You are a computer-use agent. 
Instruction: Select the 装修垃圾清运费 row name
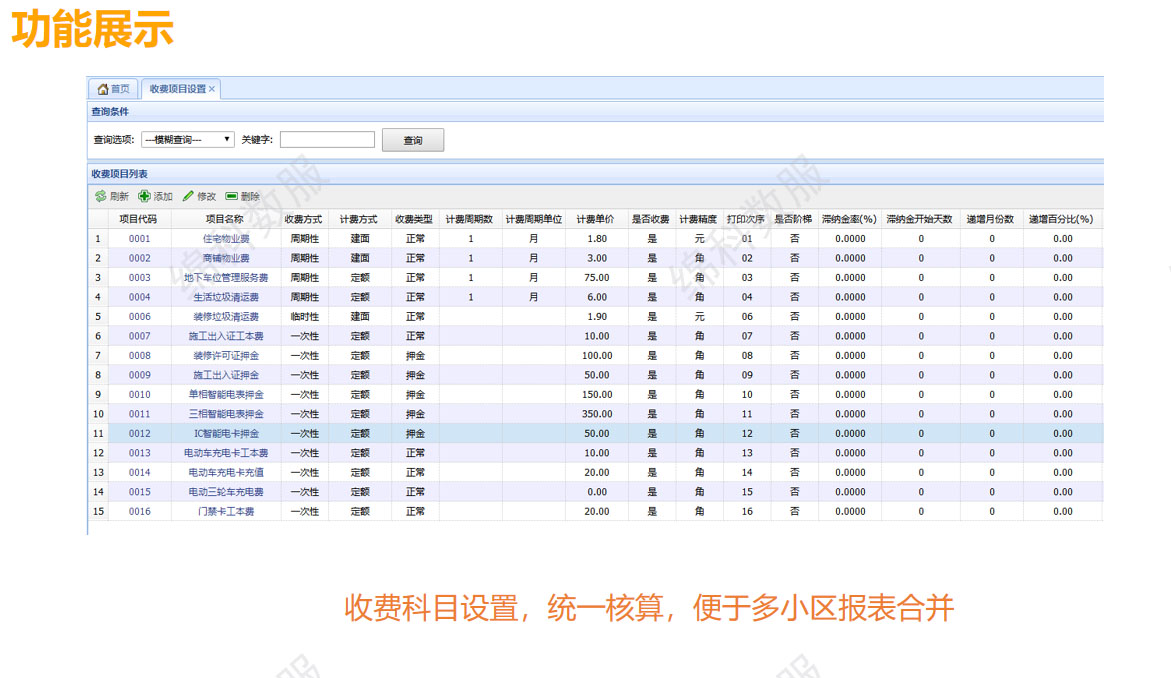226,317
